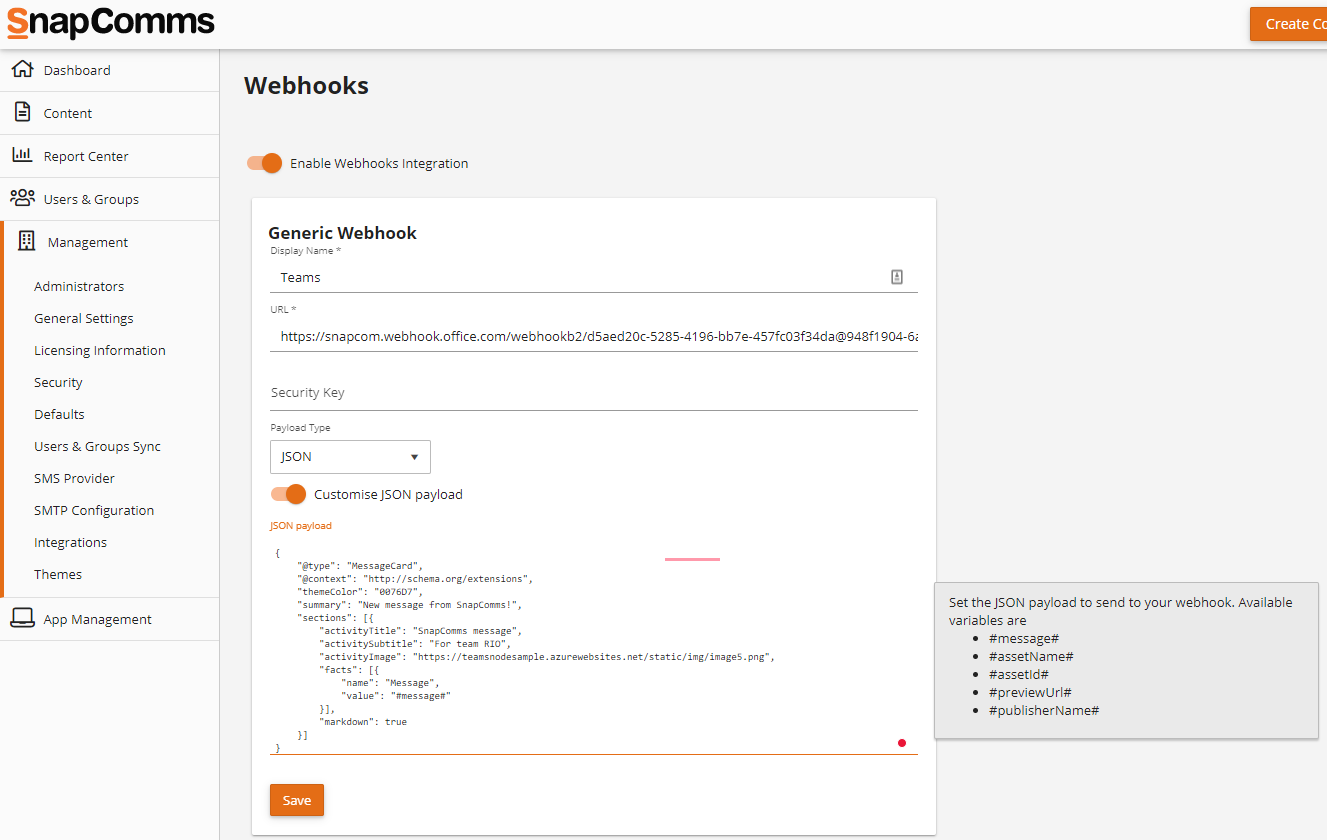Click the '#publisherName#' variable in the tooltip
This screenshot has width=1327, height=840.
pyautogui.click(x=1043, y=710)
